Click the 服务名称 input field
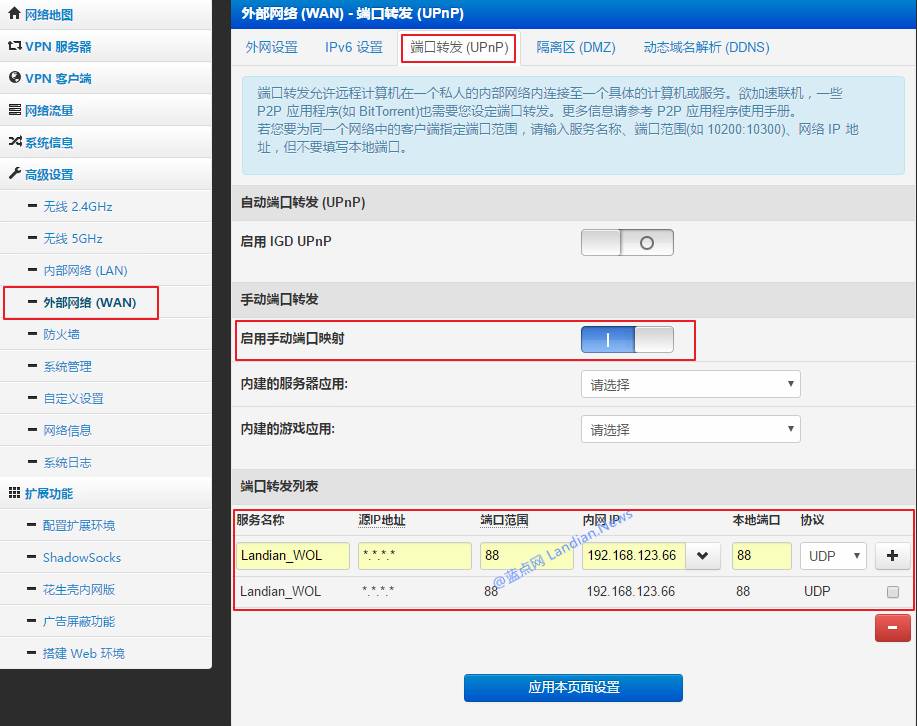Image resolution: width=917 pixels, height=726 pixels. (x=293, y=555)
